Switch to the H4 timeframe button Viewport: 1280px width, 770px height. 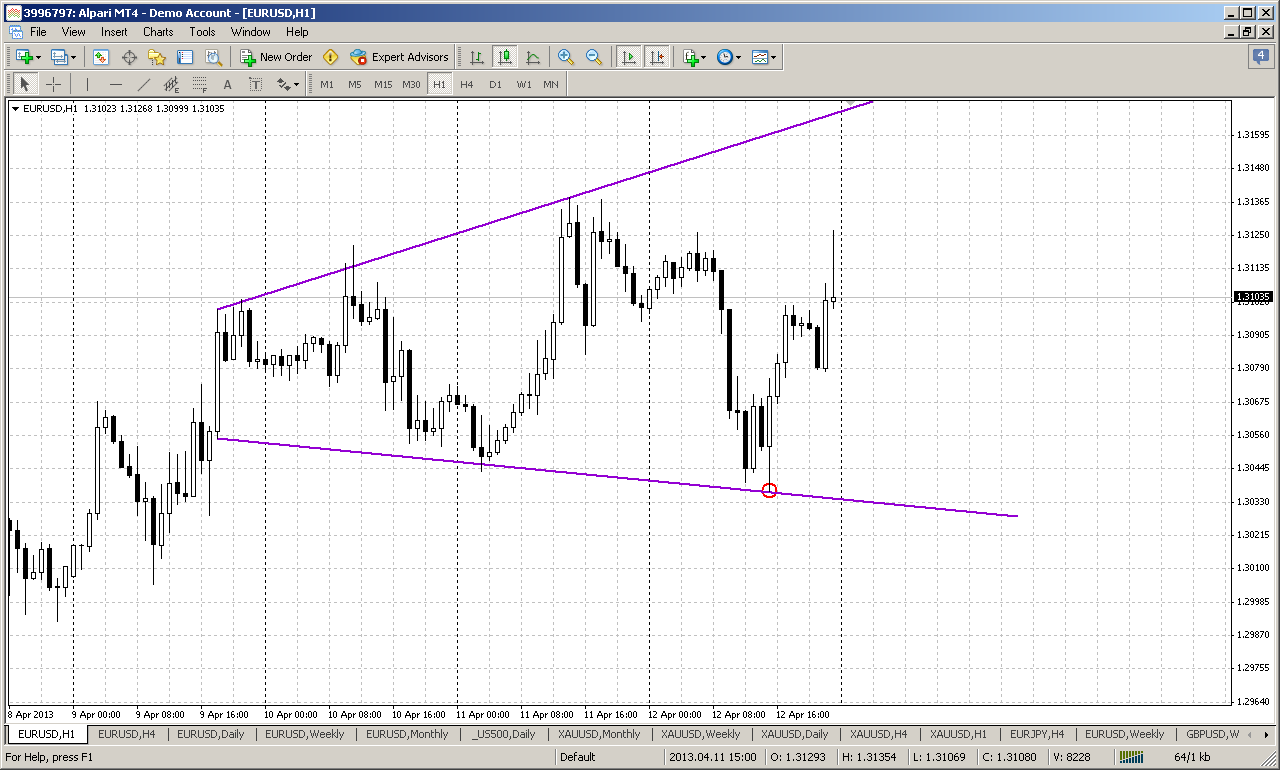467,85
